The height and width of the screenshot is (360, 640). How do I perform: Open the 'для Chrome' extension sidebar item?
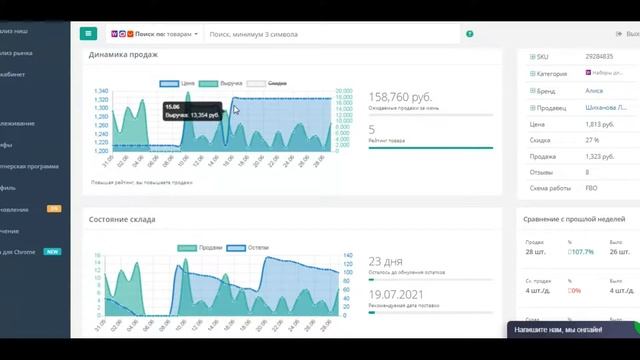coord(18,252)
